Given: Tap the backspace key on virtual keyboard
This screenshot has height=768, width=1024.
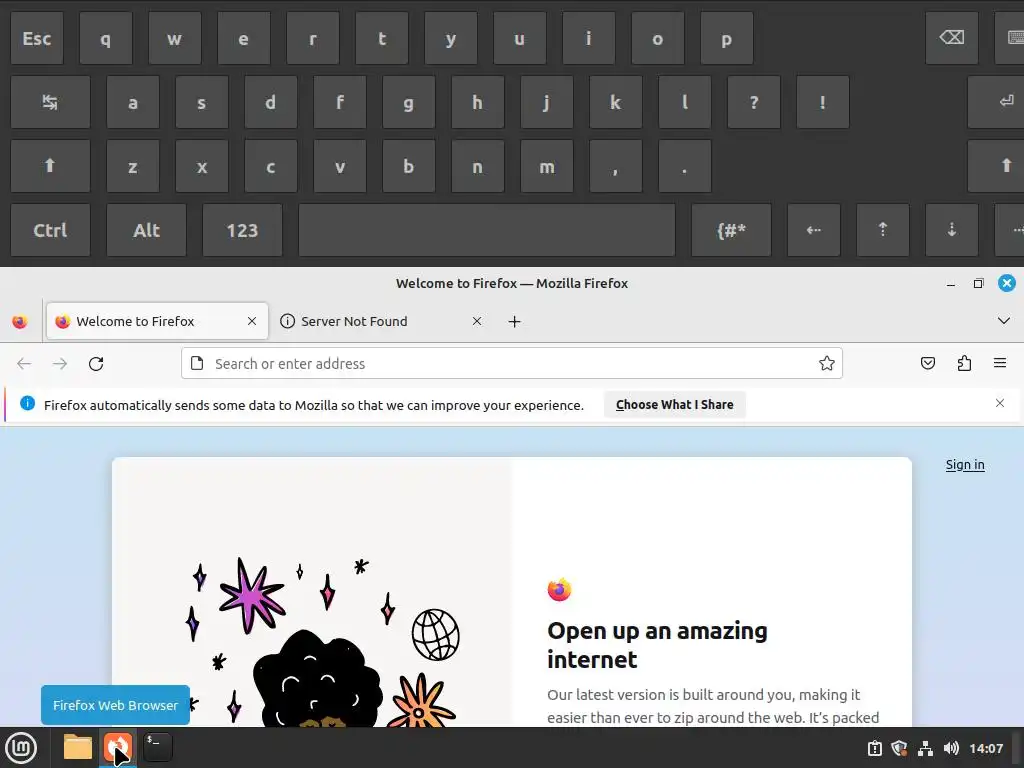Looking at the screenshot, I should [x=952, y=38].
